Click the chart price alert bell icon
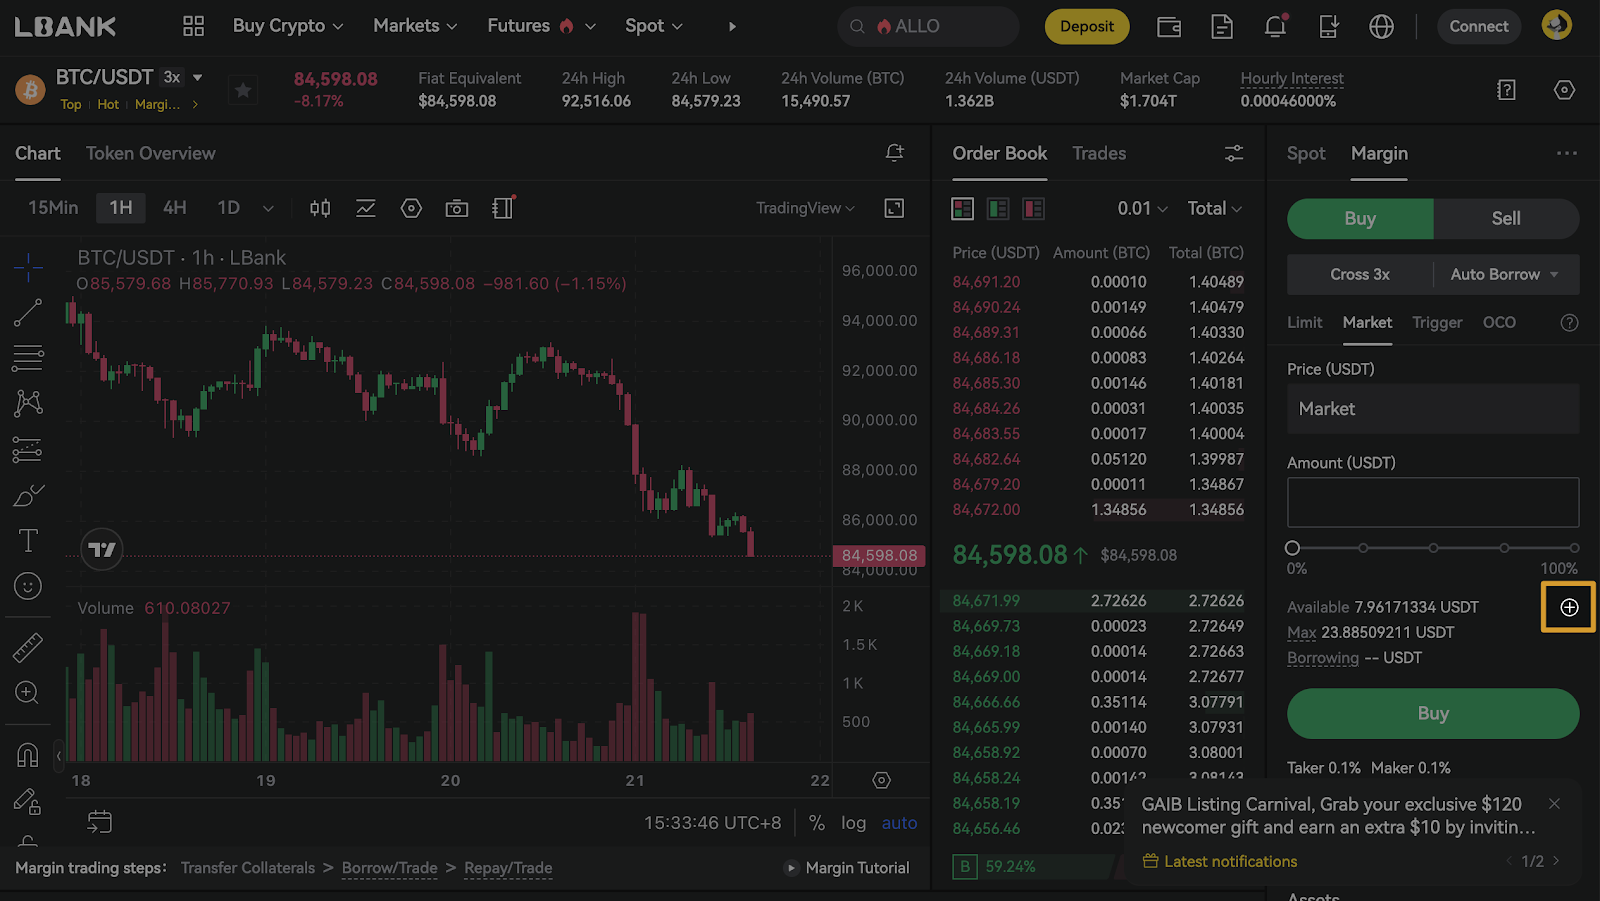1600x901 pixels. 894,153
